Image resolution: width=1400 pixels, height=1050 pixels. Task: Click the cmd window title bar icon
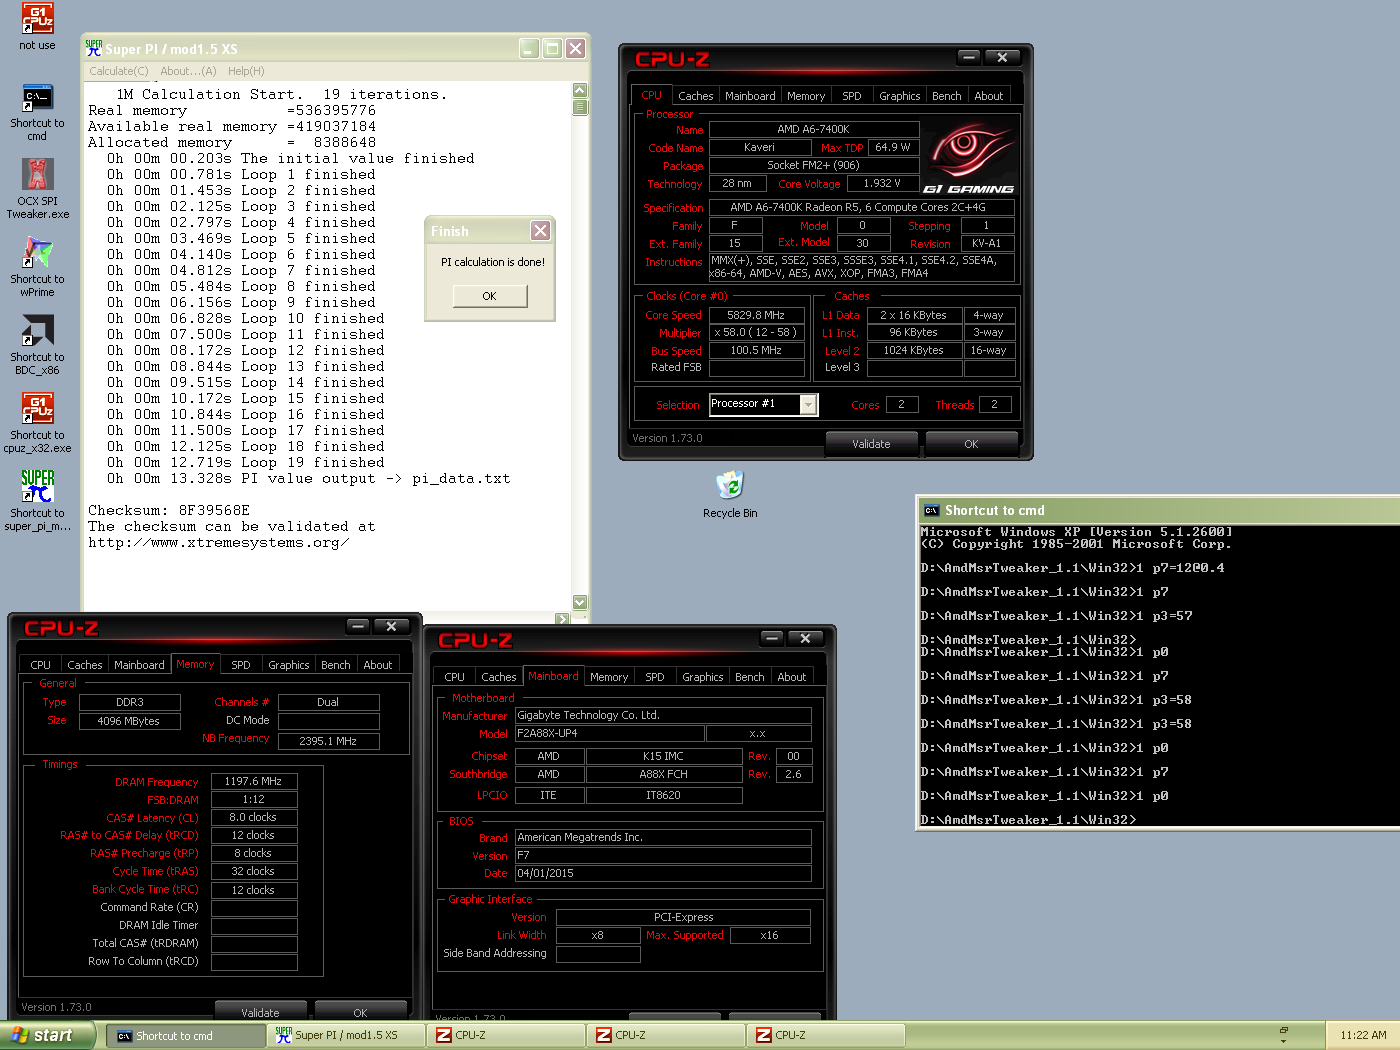coord(932,510)
